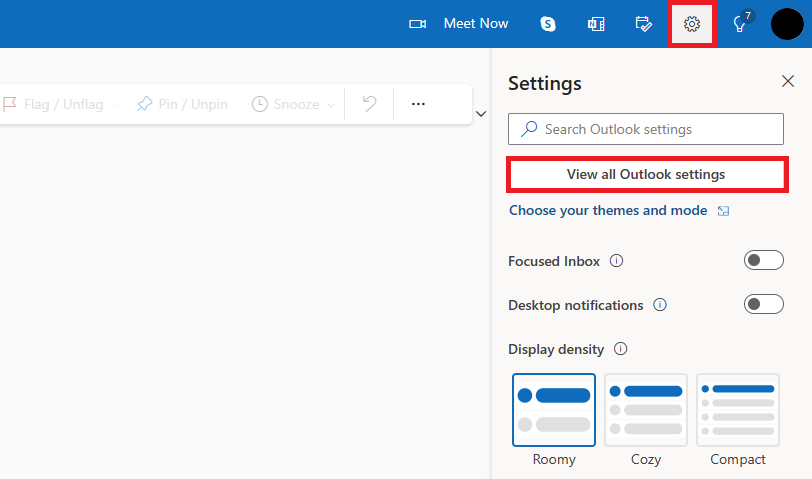The image size is (812, 479).
Task: Click the Pin / Unpin button
Action: pyautogui.click(x=182, y=104)
